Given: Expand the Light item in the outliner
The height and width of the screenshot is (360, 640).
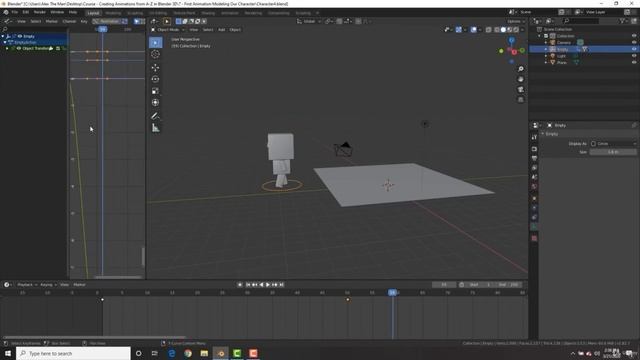Looking at the screenshot, I should point(546,56).
